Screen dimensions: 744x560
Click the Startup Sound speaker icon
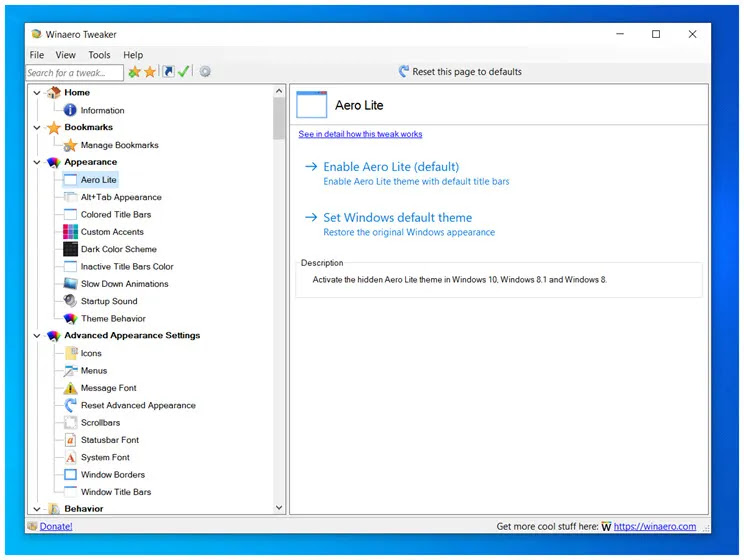70,301
